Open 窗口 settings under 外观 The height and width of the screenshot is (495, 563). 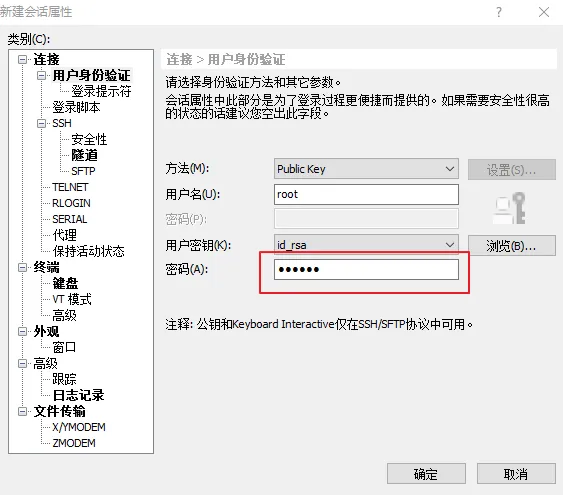pyautogui.click(x=64, y=347)
